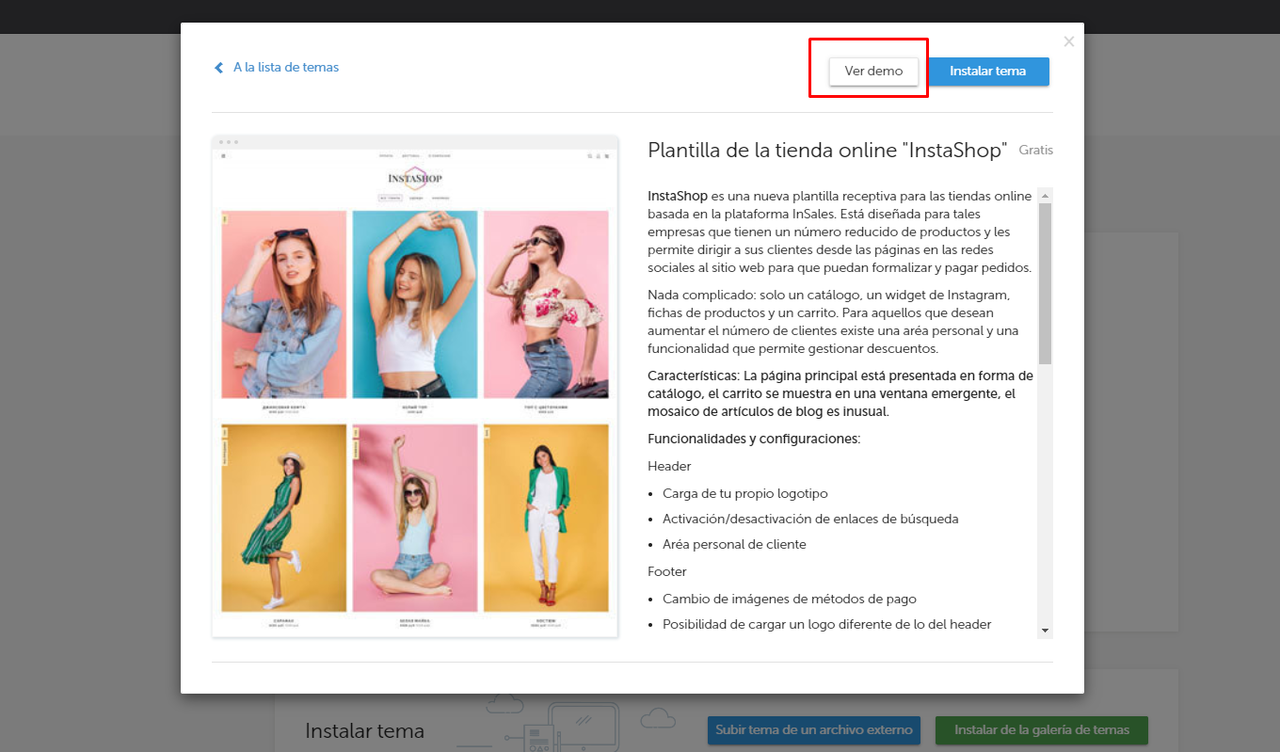
Task: Click 'Posibilidad de cargar un logo diferente' item
Action: pyautogui.click(x=826, y=625)
